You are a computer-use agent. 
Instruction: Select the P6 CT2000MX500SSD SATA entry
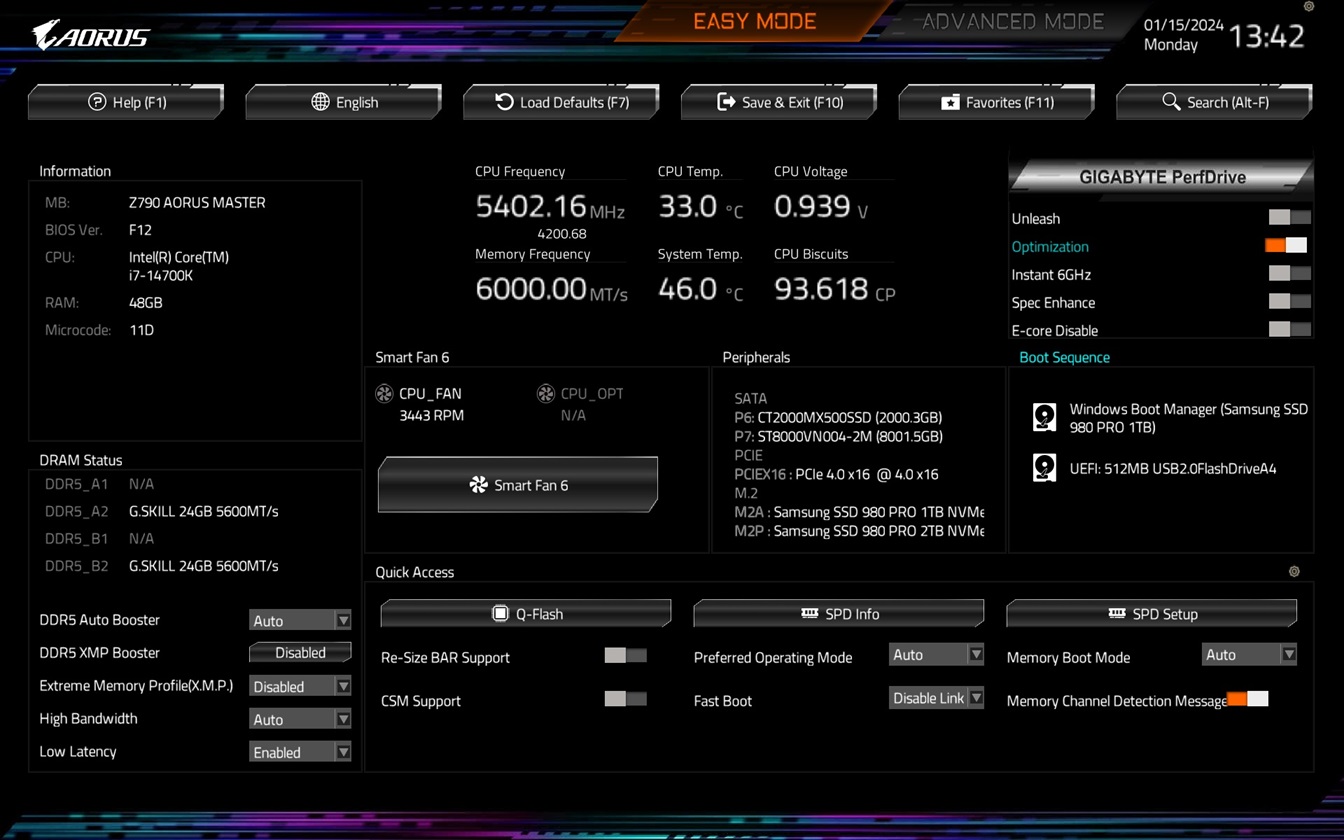838,417
